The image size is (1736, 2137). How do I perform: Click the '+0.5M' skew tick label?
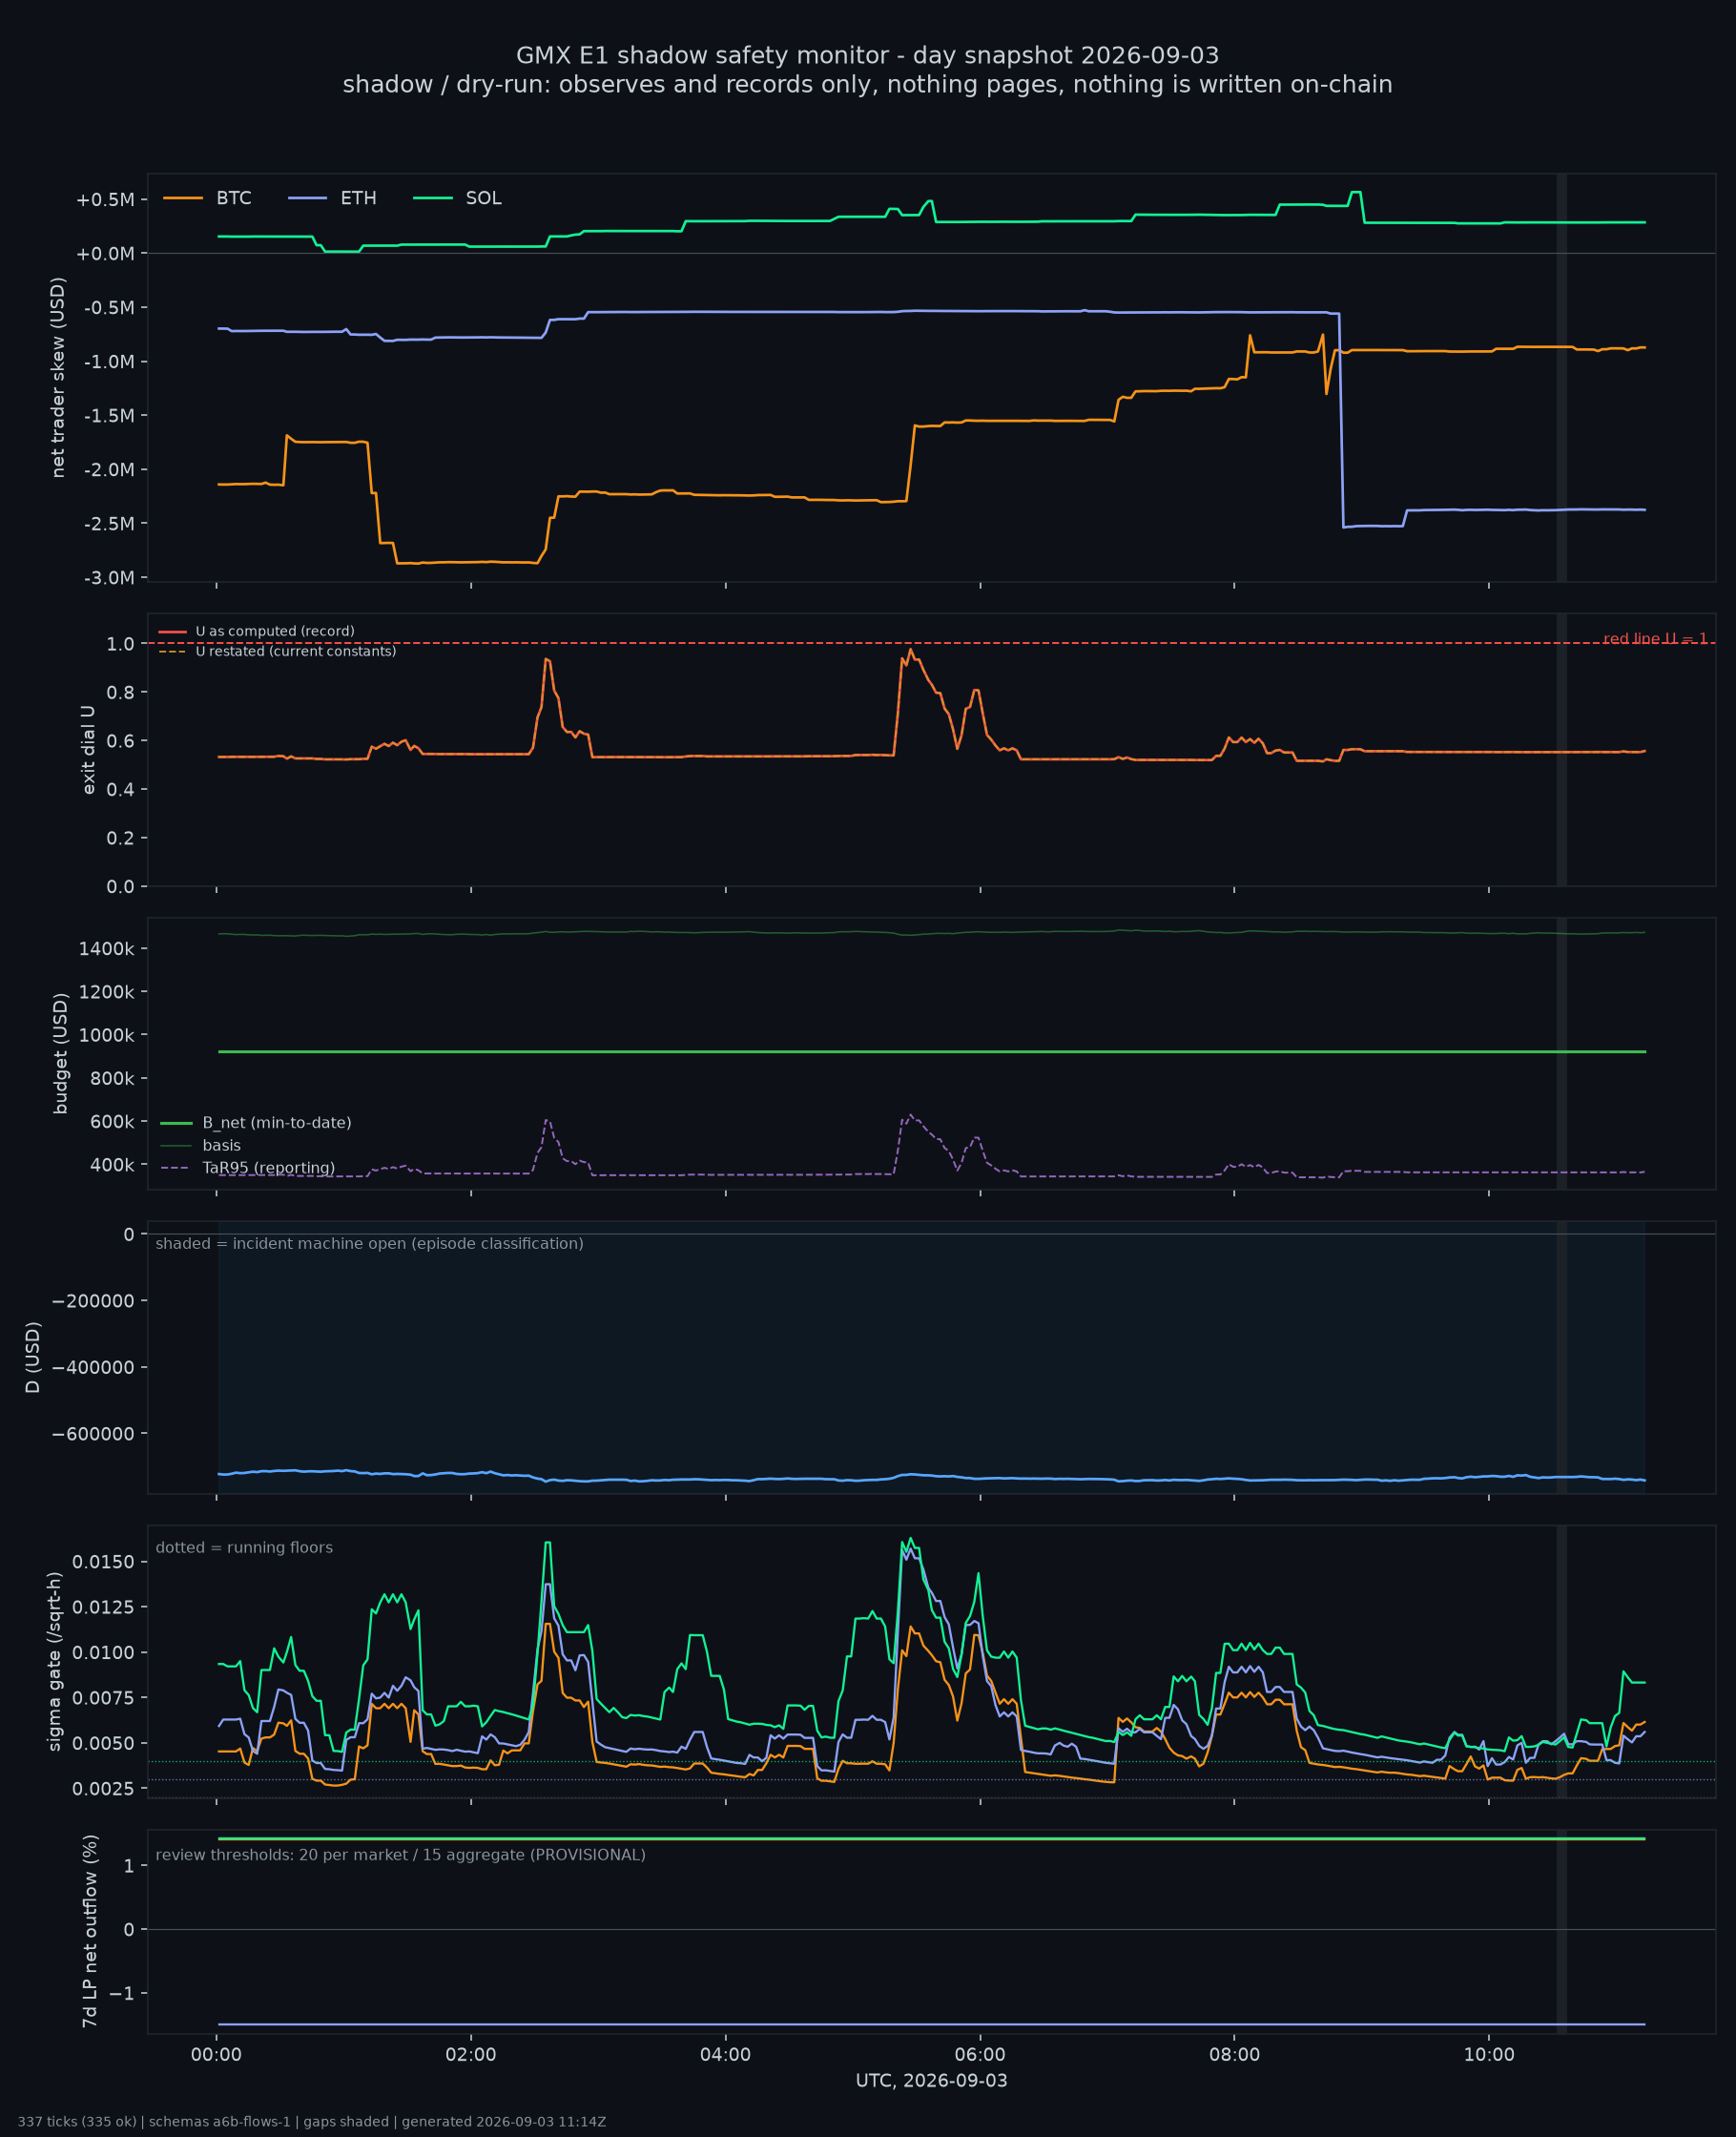click(105, 200)
